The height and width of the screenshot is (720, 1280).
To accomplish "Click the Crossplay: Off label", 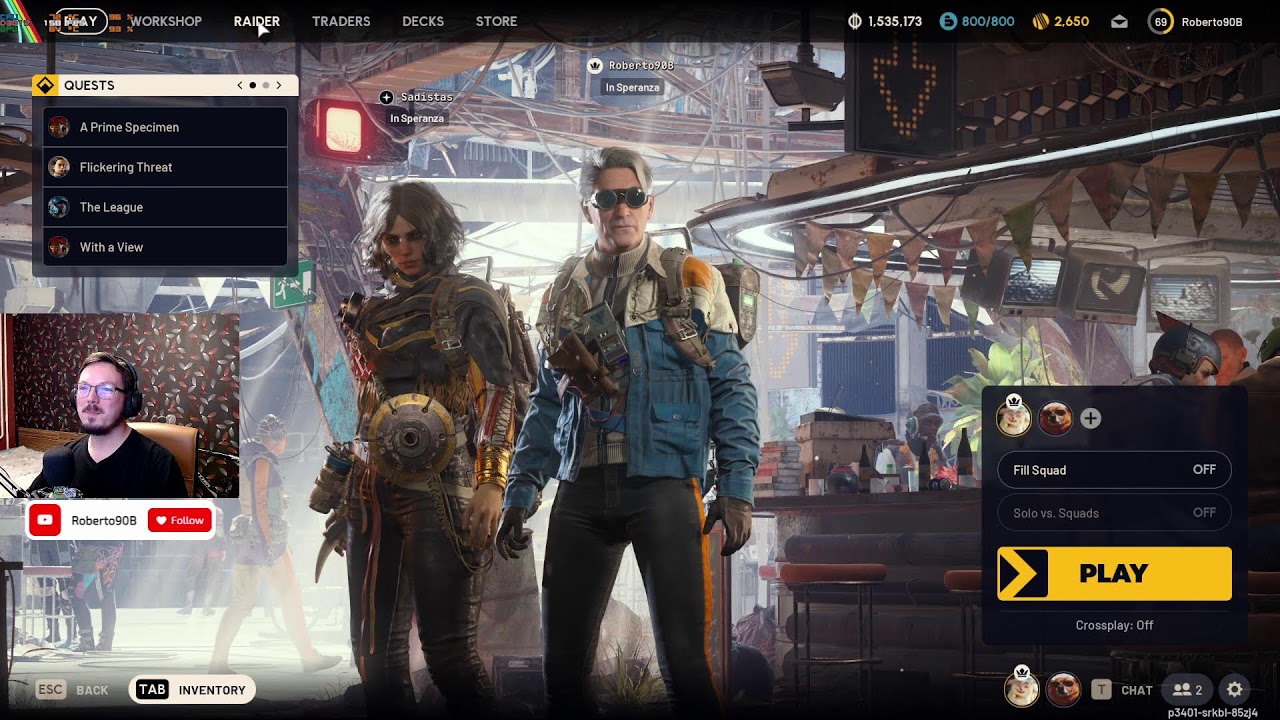I will point(1114,625).
